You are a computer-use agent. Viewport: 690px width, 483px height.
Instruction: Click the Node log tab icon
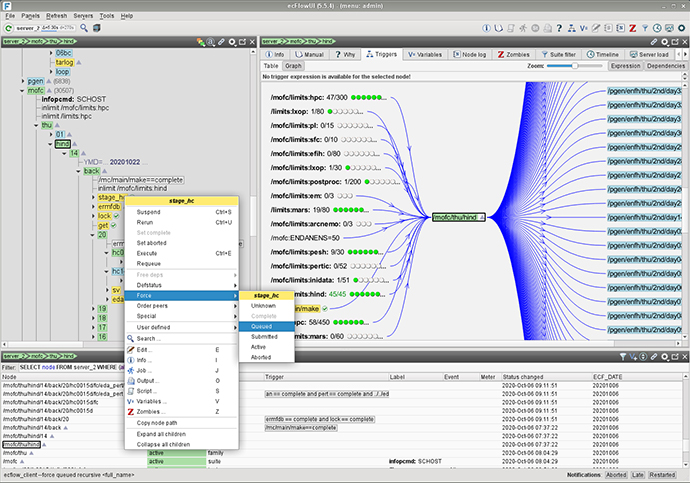(458, 53)
